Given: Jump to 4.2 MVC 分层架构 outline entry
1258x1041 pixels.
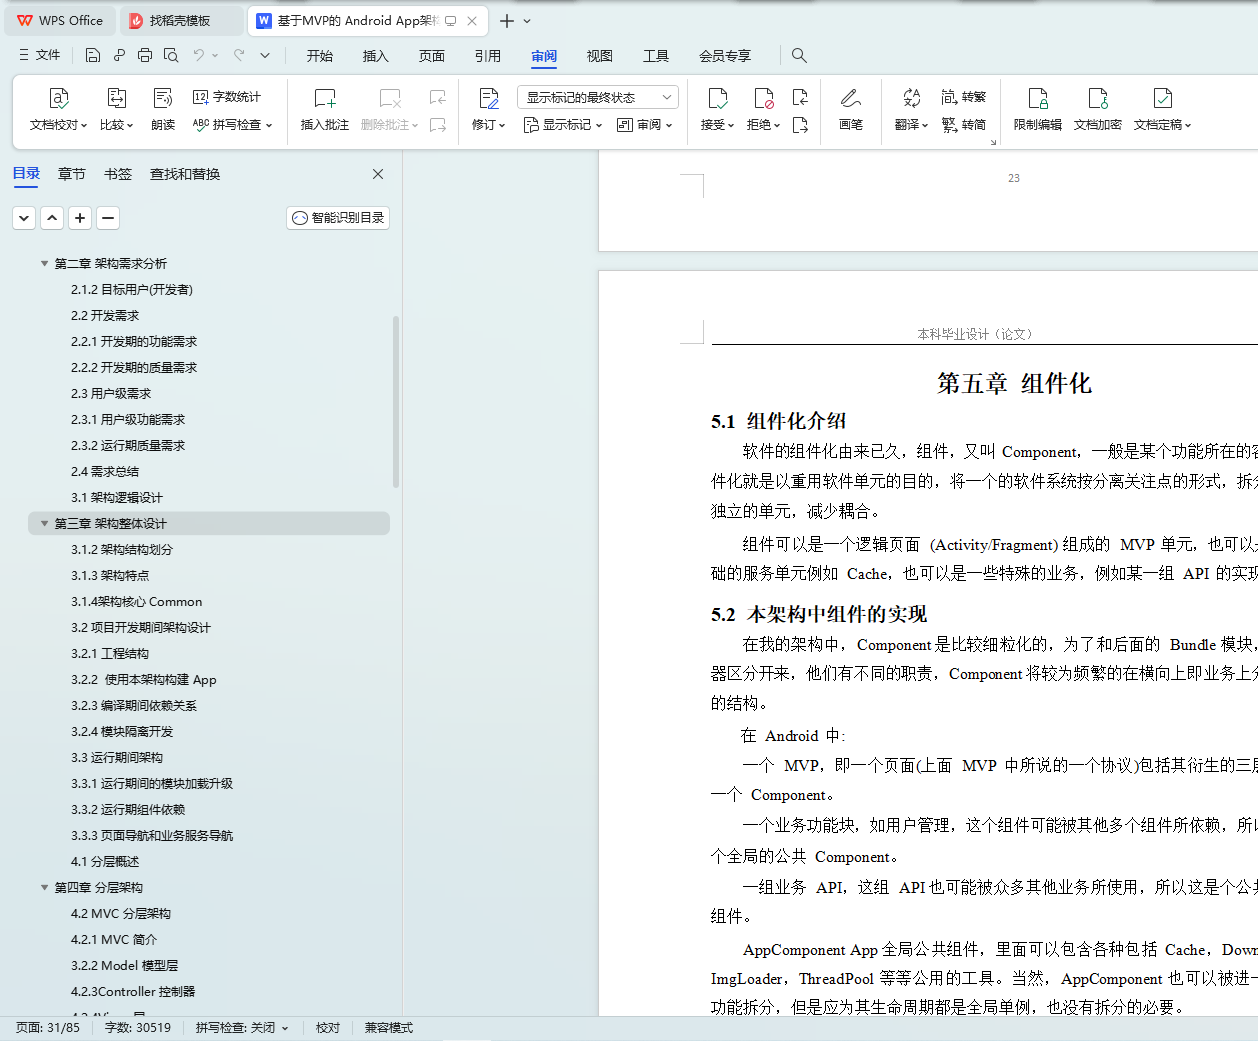Looking at the screenshot, I should [x=121, y=914].
